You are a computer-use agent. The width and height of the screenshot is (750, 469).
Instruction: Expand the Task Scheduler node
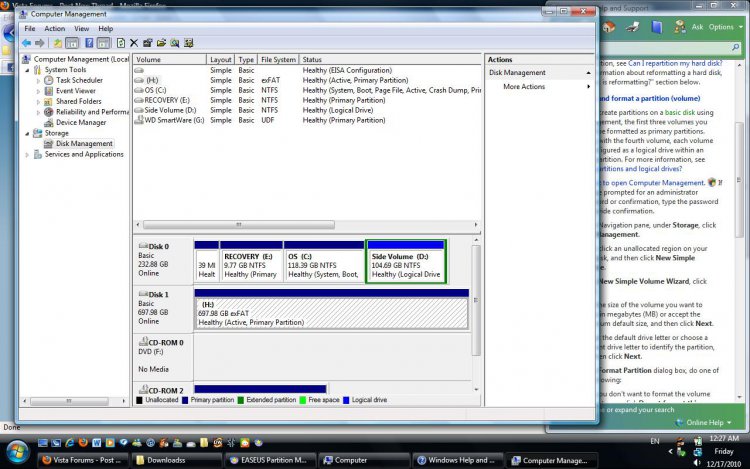tap(38, 81)
